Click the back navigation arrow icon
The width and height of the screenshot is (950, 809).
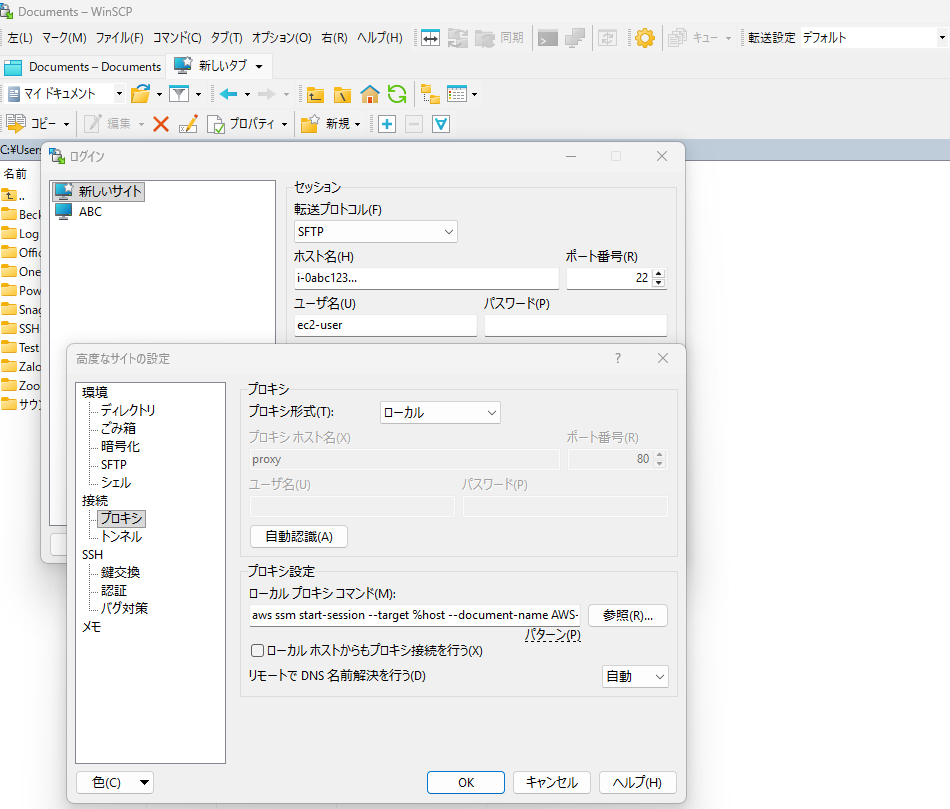(x=228, y=94)
